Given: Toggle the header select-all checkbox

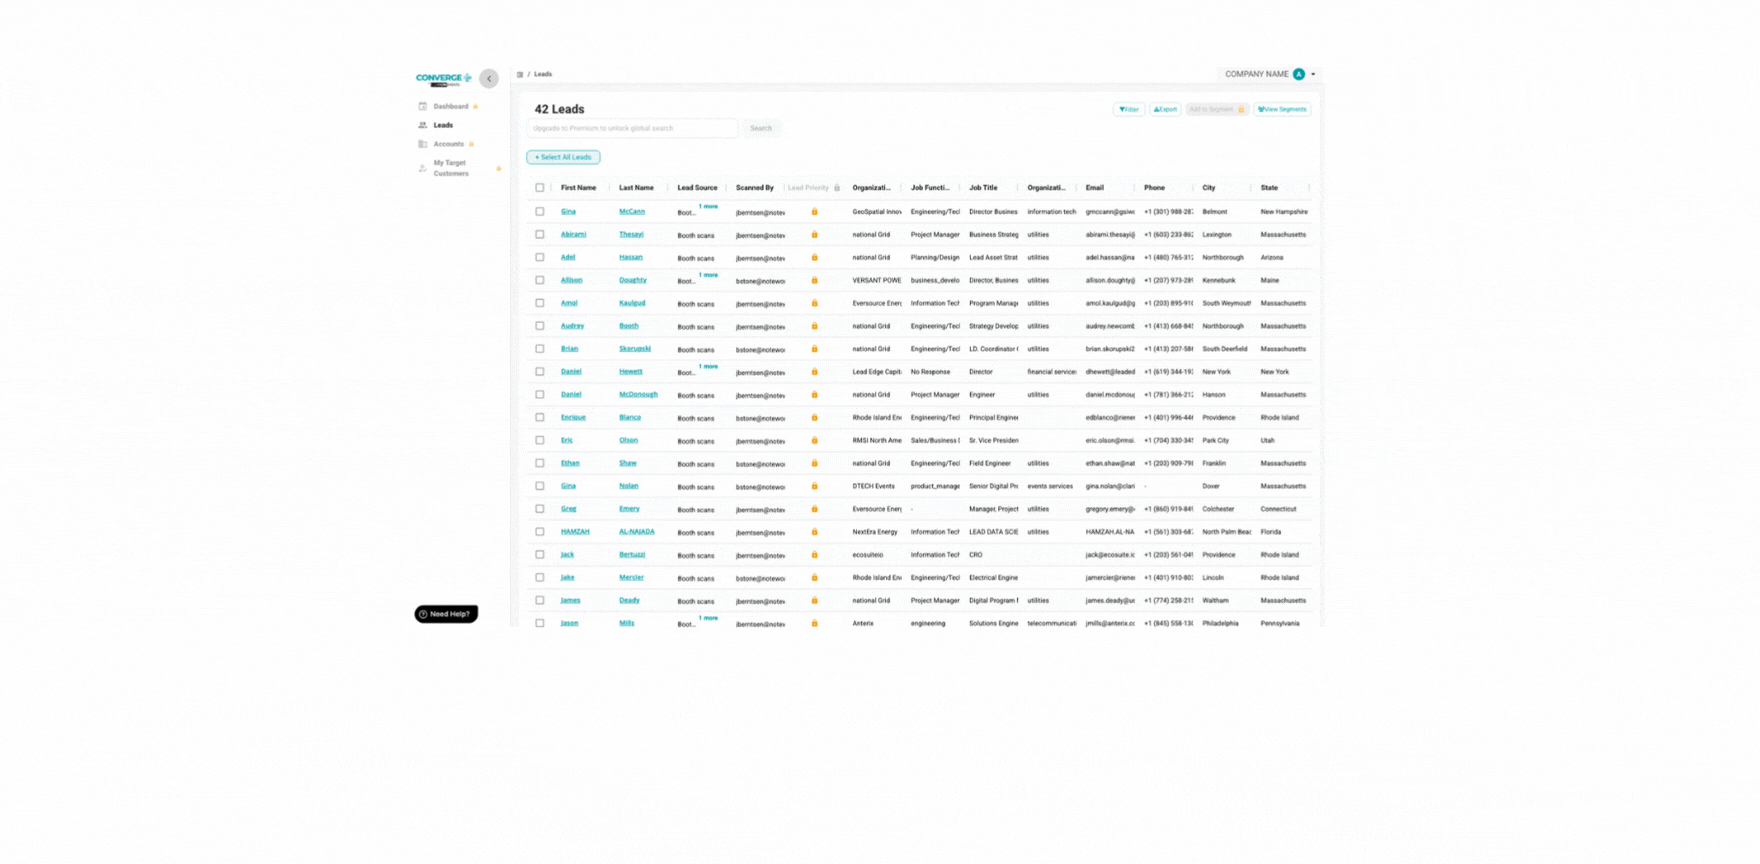Looking at the screenshot, I should click(540, 188).
